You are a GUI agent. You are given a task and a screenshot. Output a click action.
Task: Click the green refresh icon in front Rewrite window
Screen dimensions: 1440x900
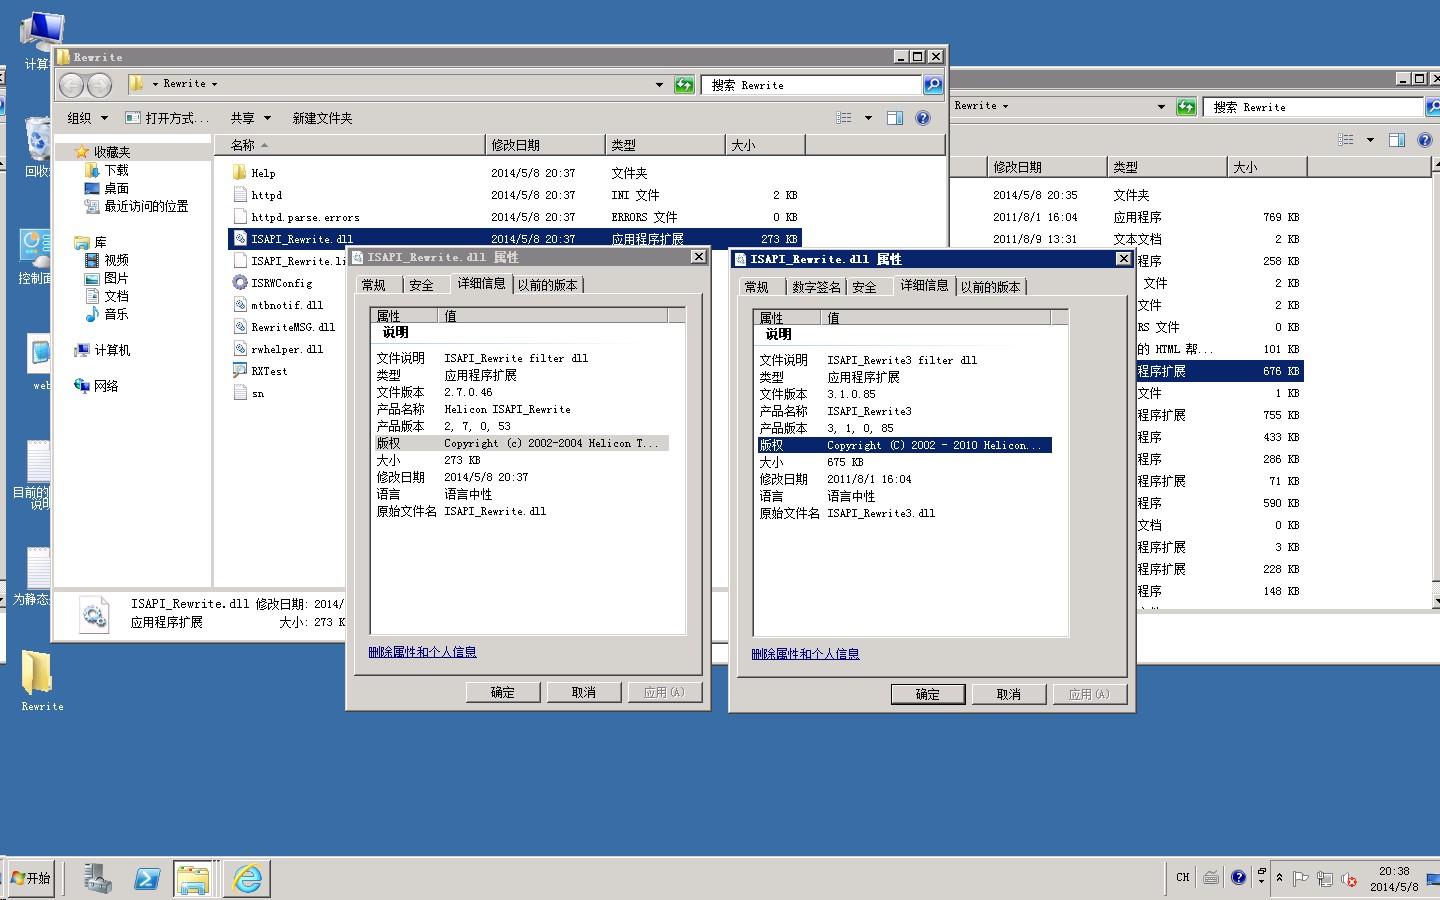684,85
